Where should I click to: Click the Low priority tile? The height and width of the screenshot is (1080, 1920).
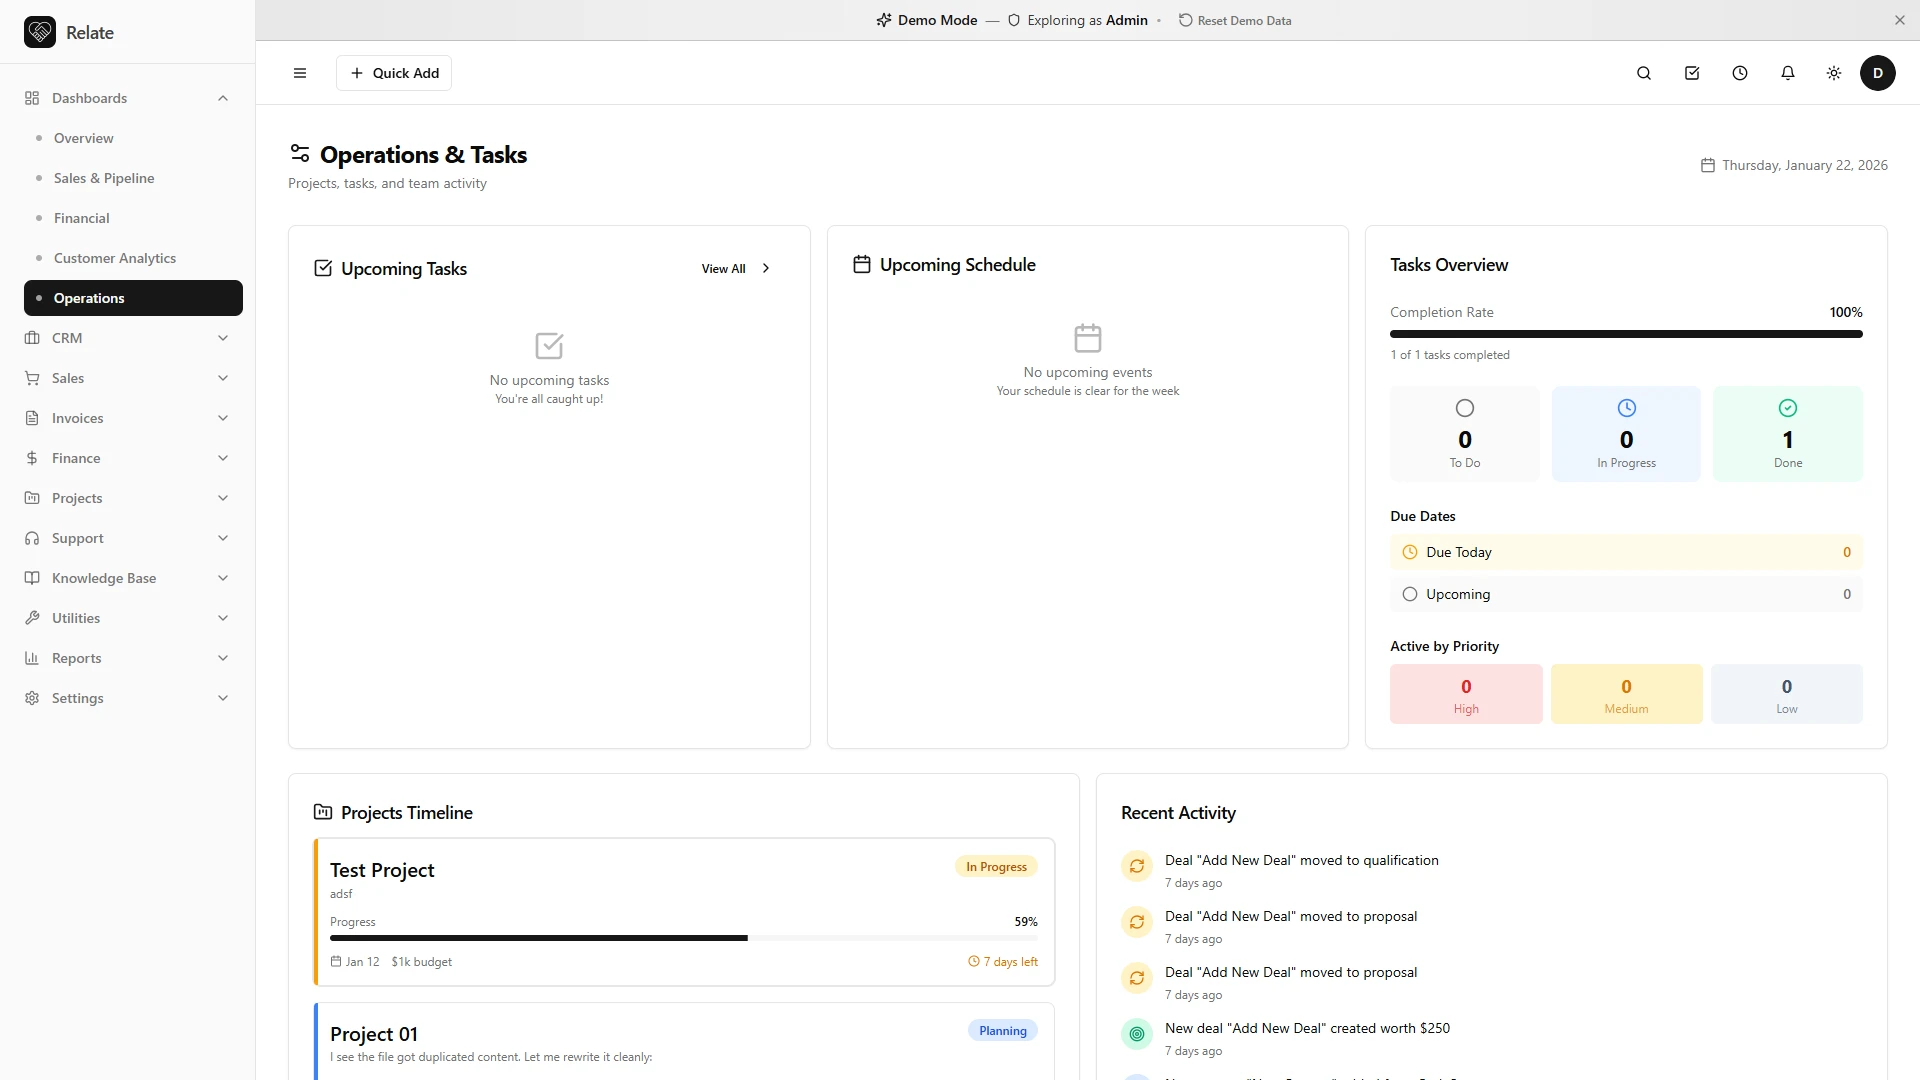pyautogui.click(x=1787, y=694)
